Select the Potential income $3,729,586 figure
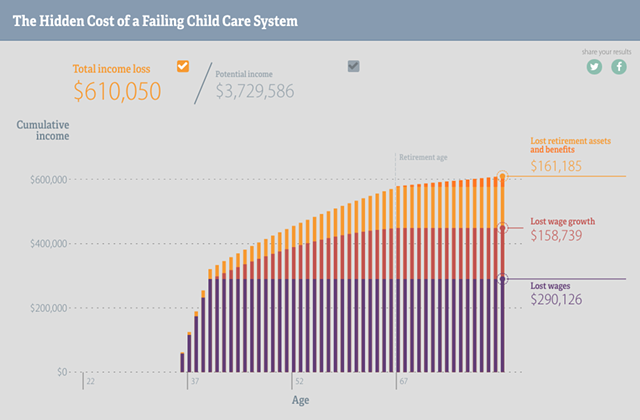This screenshot has height=420, width=640. (x=255, y=91)
